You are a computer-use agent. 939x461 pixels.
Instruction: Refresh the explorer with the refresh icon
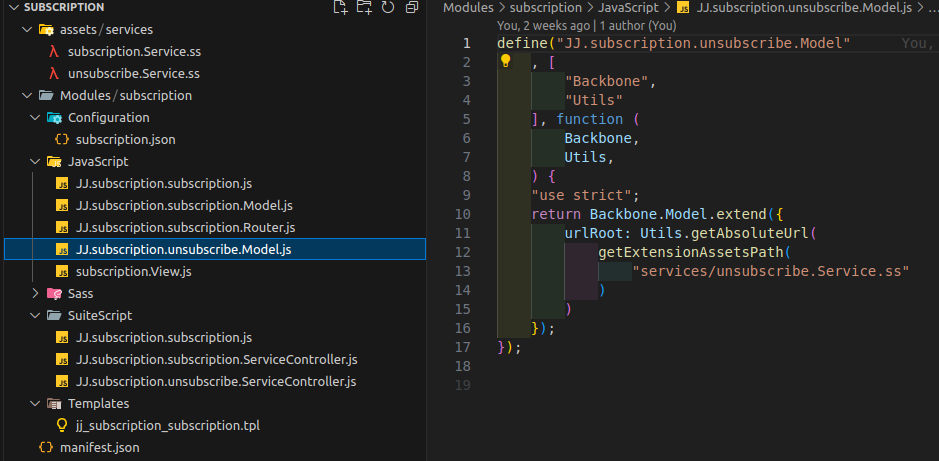[387, 8]
